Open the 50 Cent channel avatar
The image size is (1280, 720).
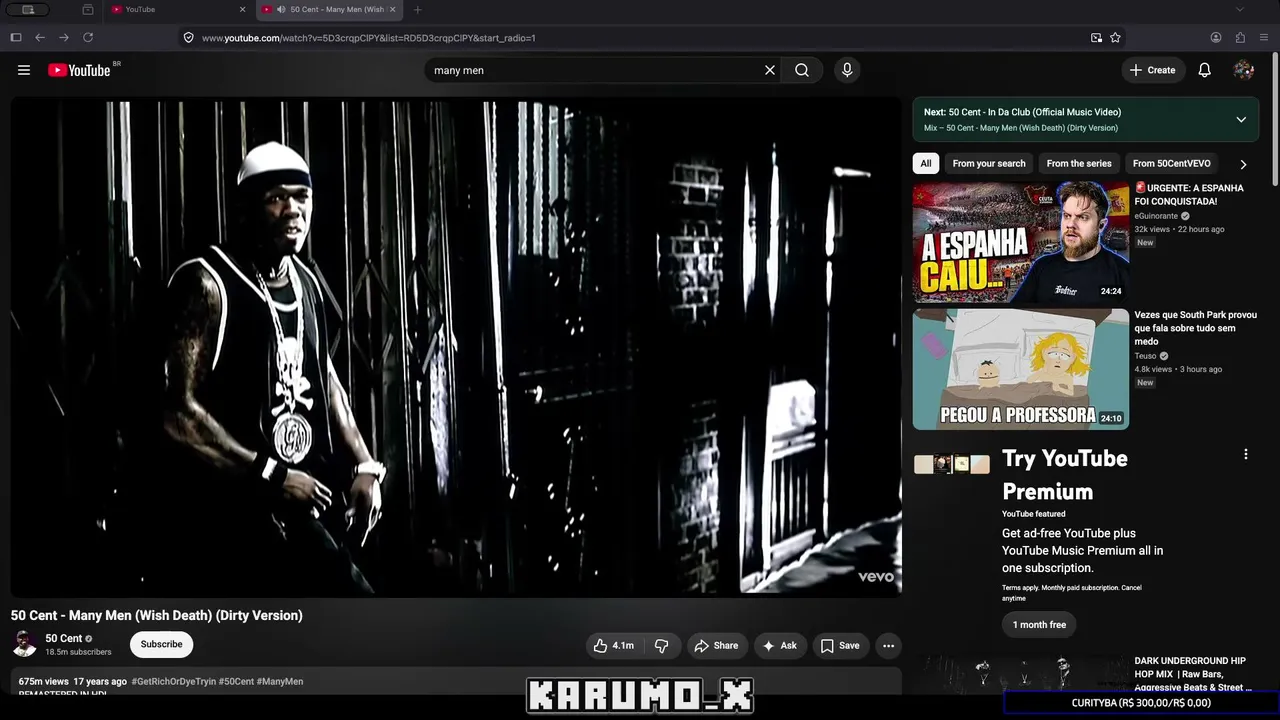coord(24,645)
